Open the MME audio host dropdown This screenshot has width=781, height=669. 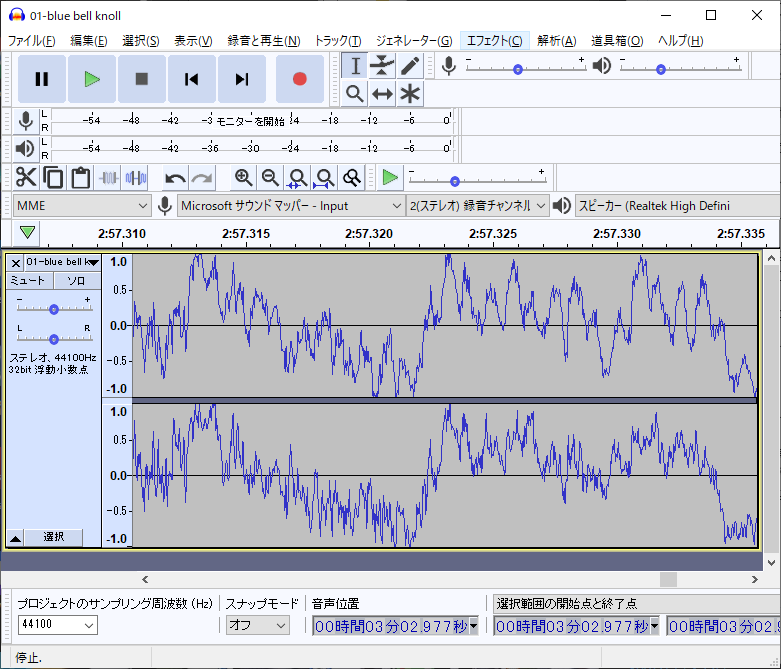(x=81, y=206)
